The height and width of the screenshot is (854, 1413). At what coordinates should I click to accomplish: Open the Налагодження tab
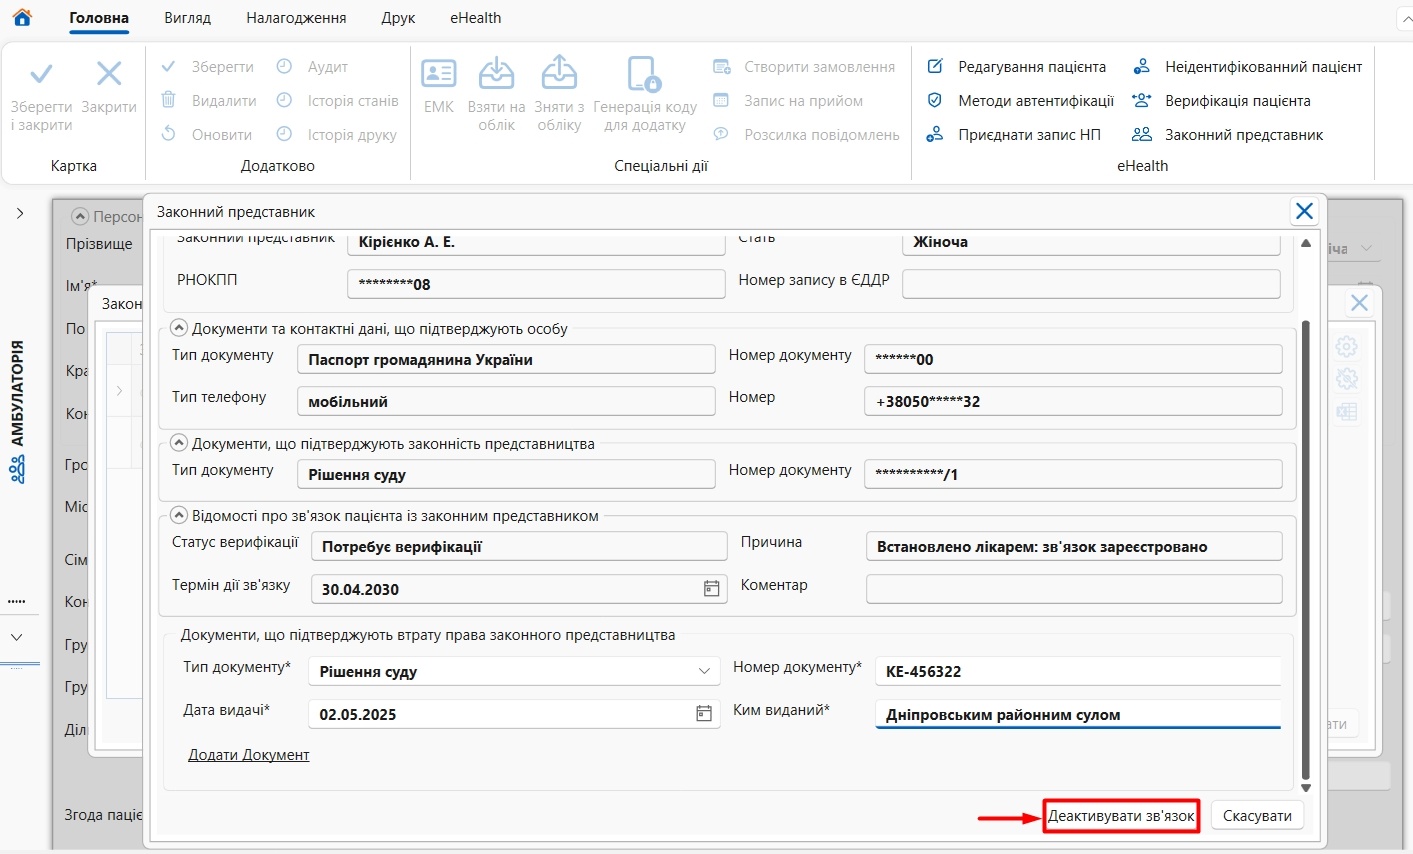click(x=296, y=18)
